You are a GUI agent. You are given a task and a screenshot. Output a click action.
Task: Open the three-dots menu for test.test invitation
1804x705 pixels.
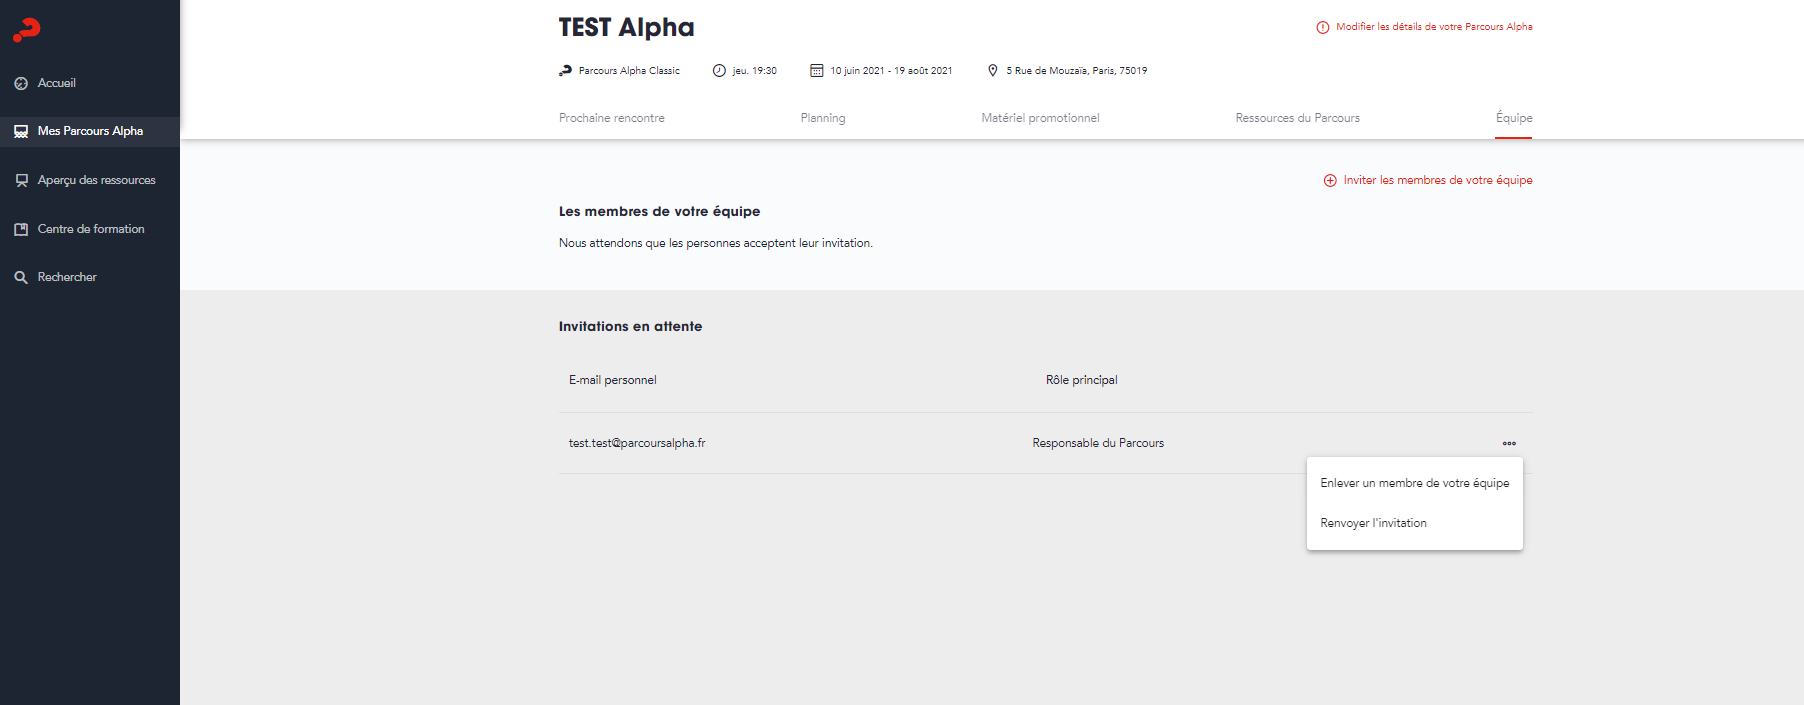[x=1509, y=443]
